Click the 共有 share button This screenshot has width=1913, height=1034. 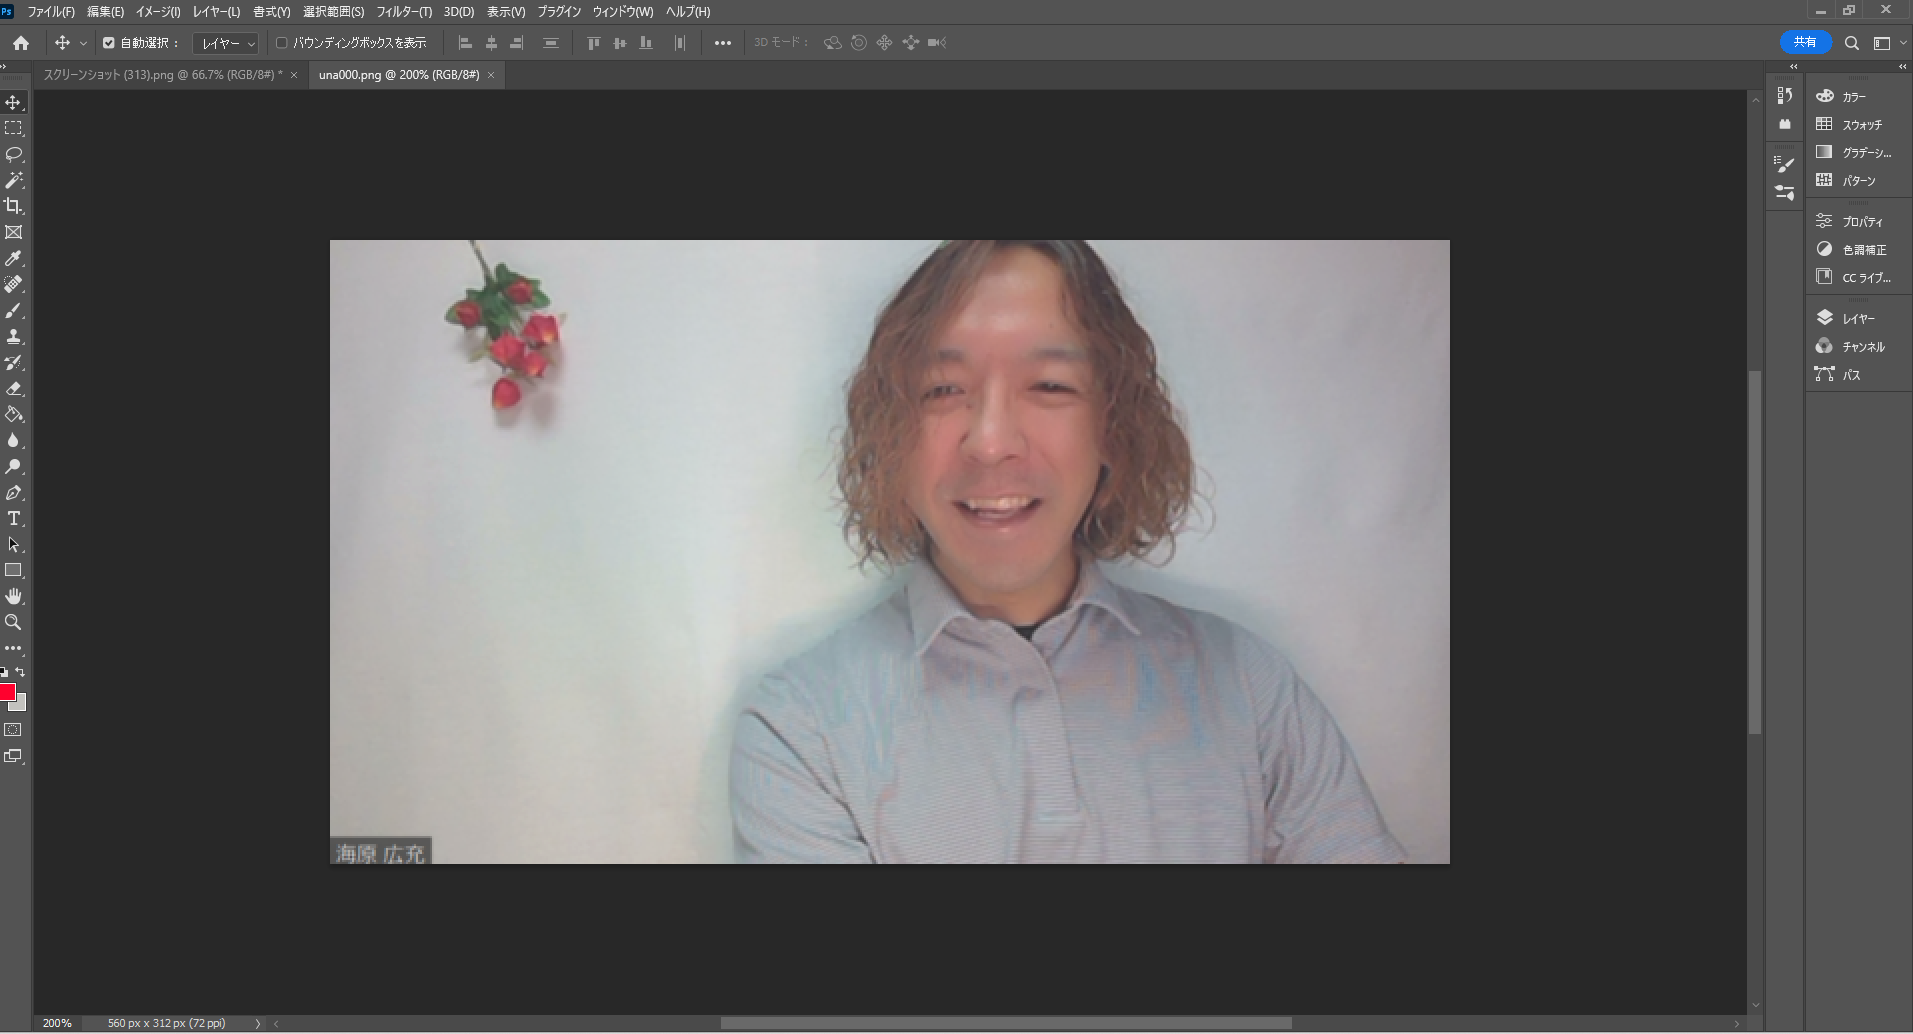coord(1805,42)
